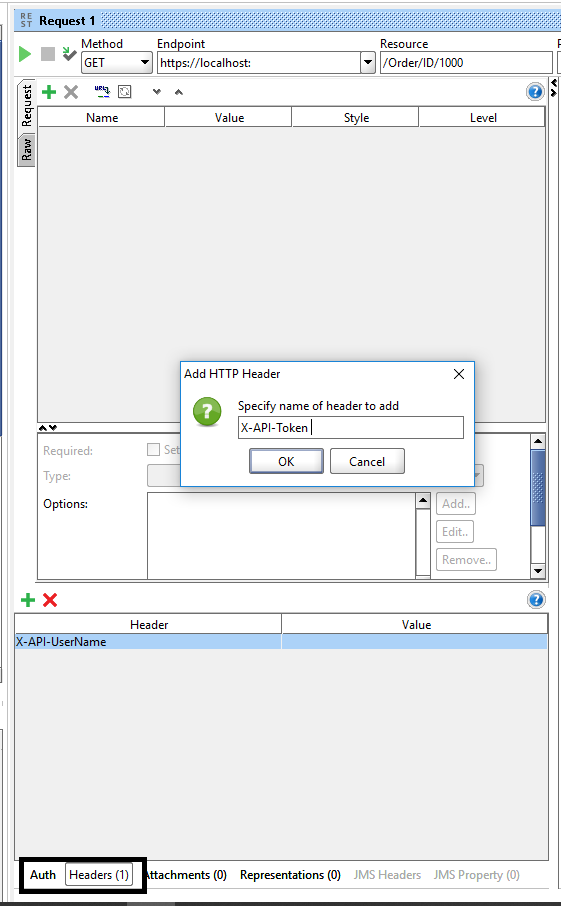The image size is (561, 906).
Task: Open the Representations (0) tab
Action: pos(290,875)
